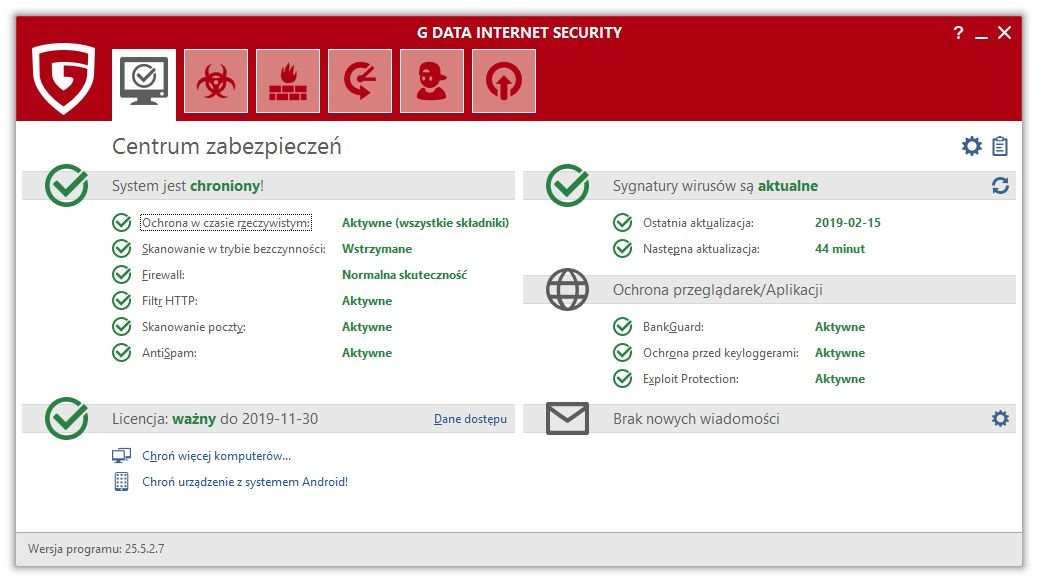
Task: Click Wersja programu: 25.5.2.7 text
Action: (x=96, y=549)
